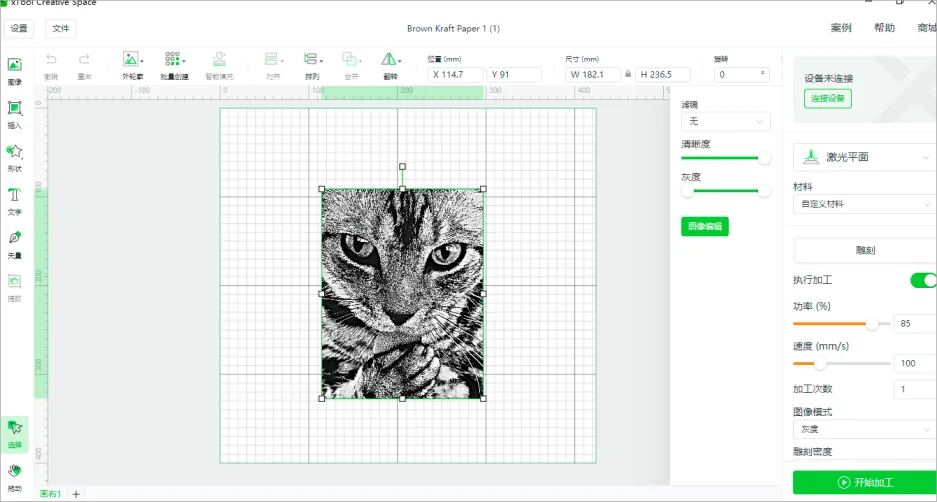Click the undo arrow (撤销)

click(x=51, y=59)
